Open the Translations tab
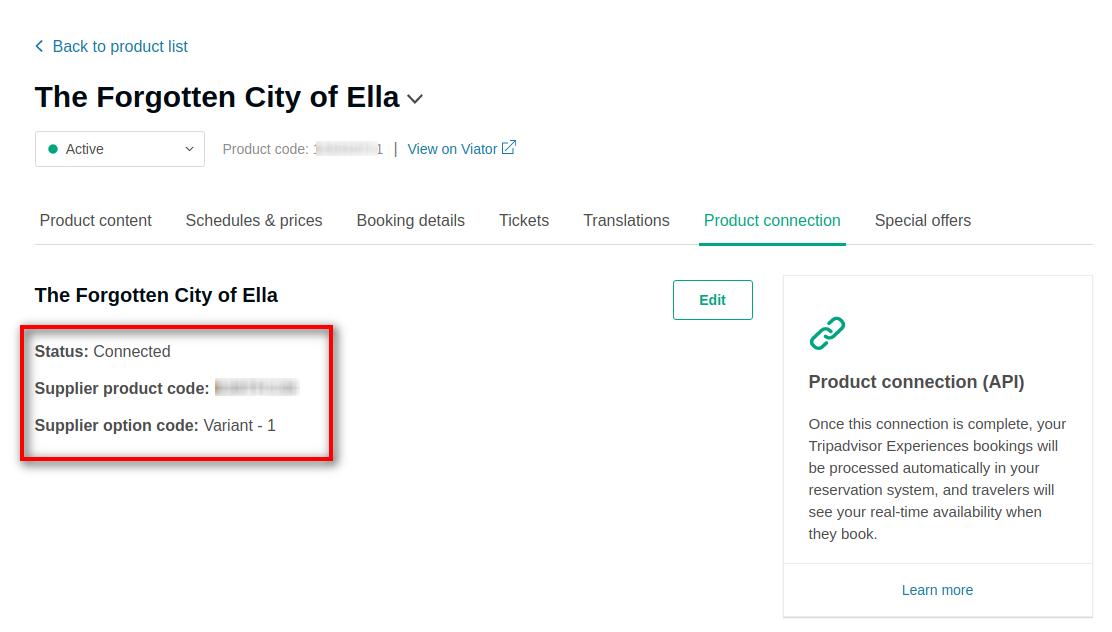Screen dimensions: 1112x632 point(626,220)
